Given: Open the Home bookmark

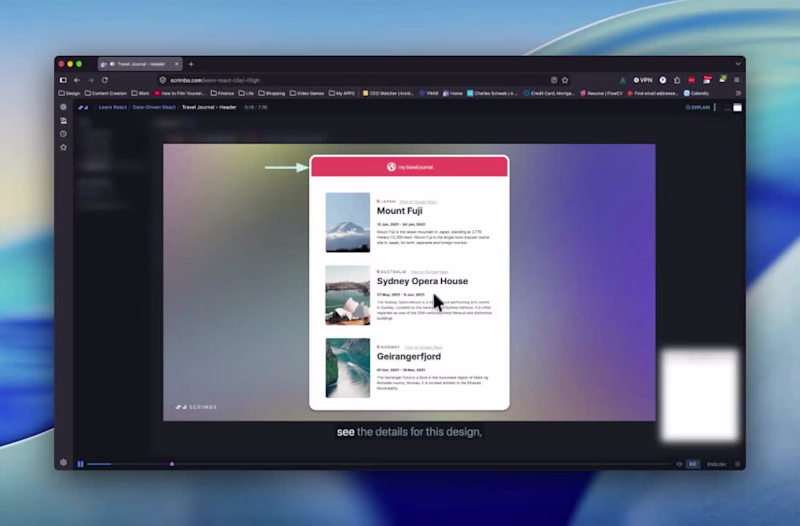Looking at the screenshot, I should click(453, 93).
